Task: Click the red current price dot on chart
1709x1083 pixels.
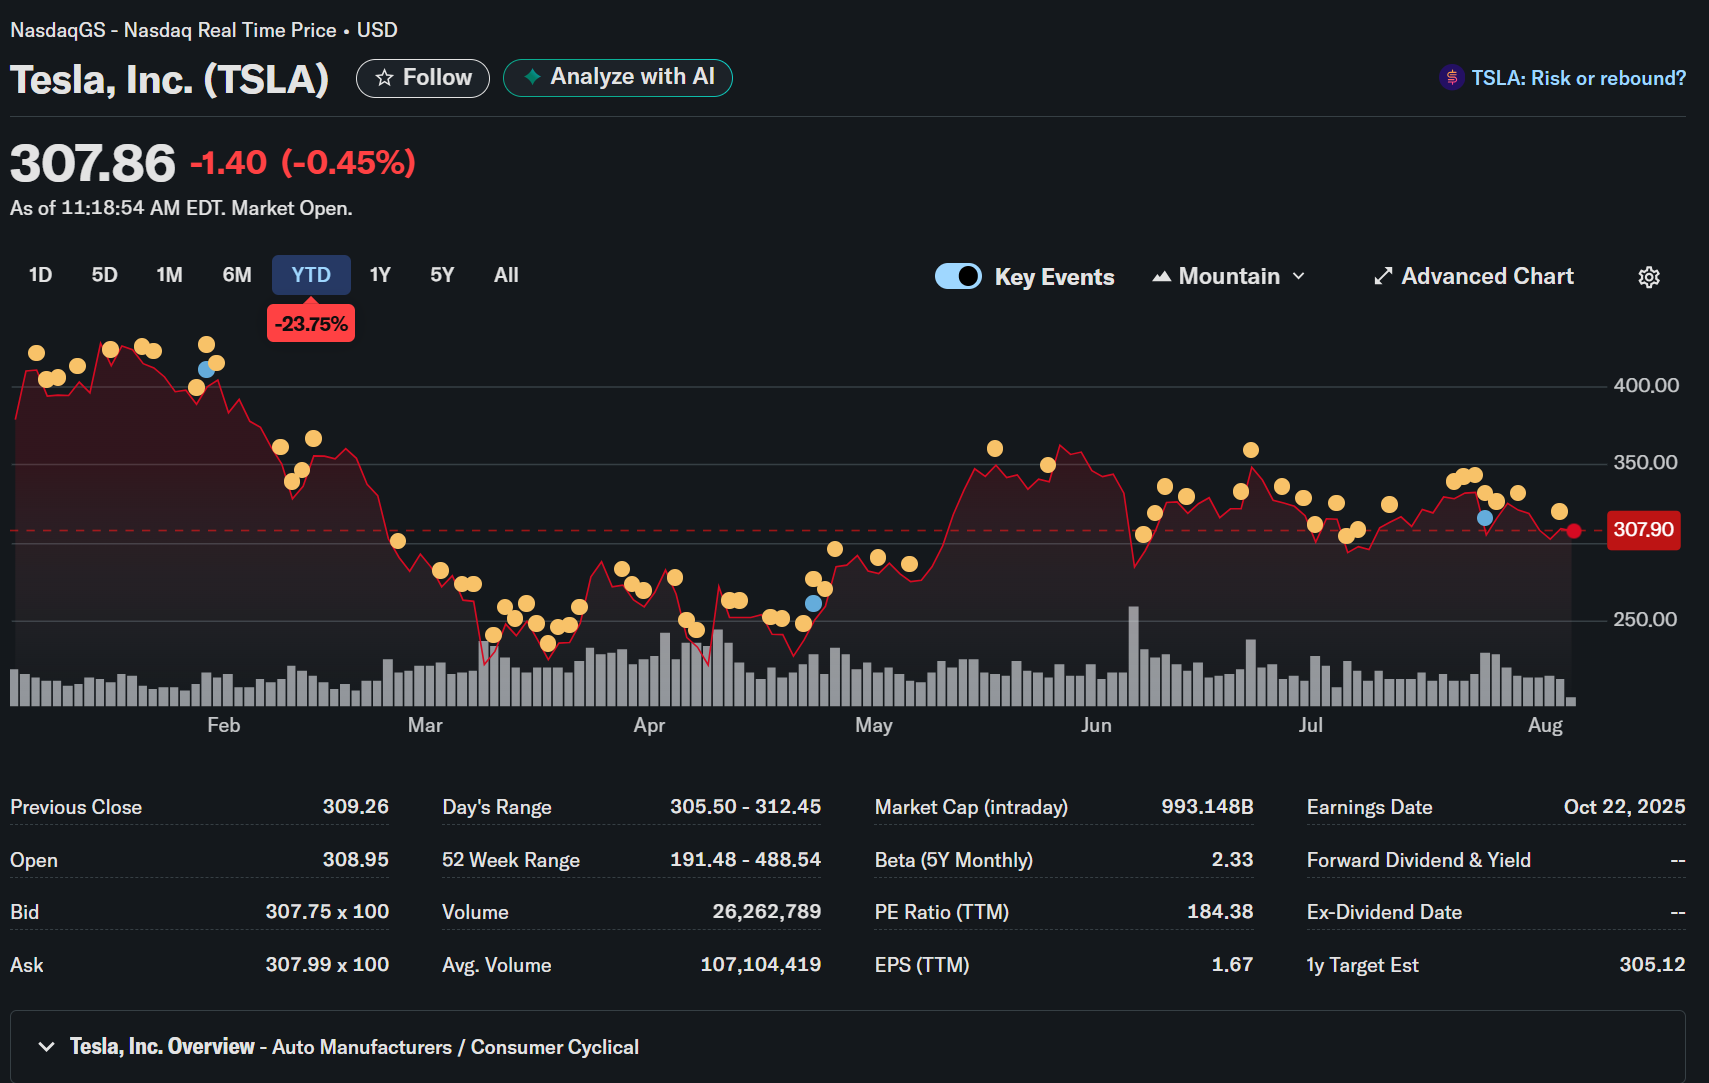Action: coord(1574,531)
